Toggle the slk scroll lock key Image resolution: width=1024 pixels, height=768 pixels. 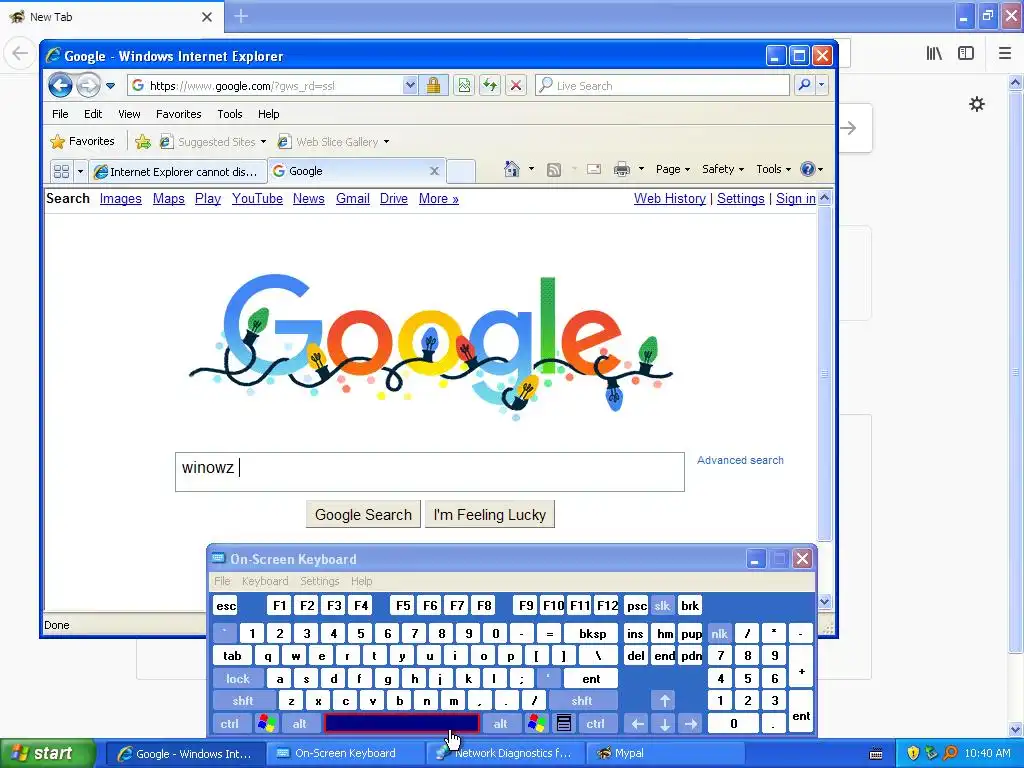click(662, 605)
